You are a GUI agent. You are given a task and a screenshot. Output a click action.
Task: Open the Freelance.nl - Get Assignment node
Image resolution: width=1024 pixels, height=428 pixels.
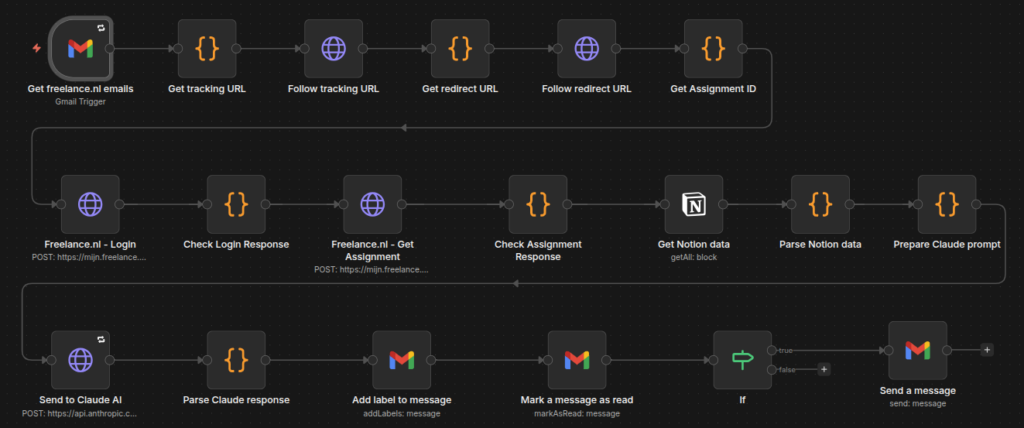pos(372,204)
